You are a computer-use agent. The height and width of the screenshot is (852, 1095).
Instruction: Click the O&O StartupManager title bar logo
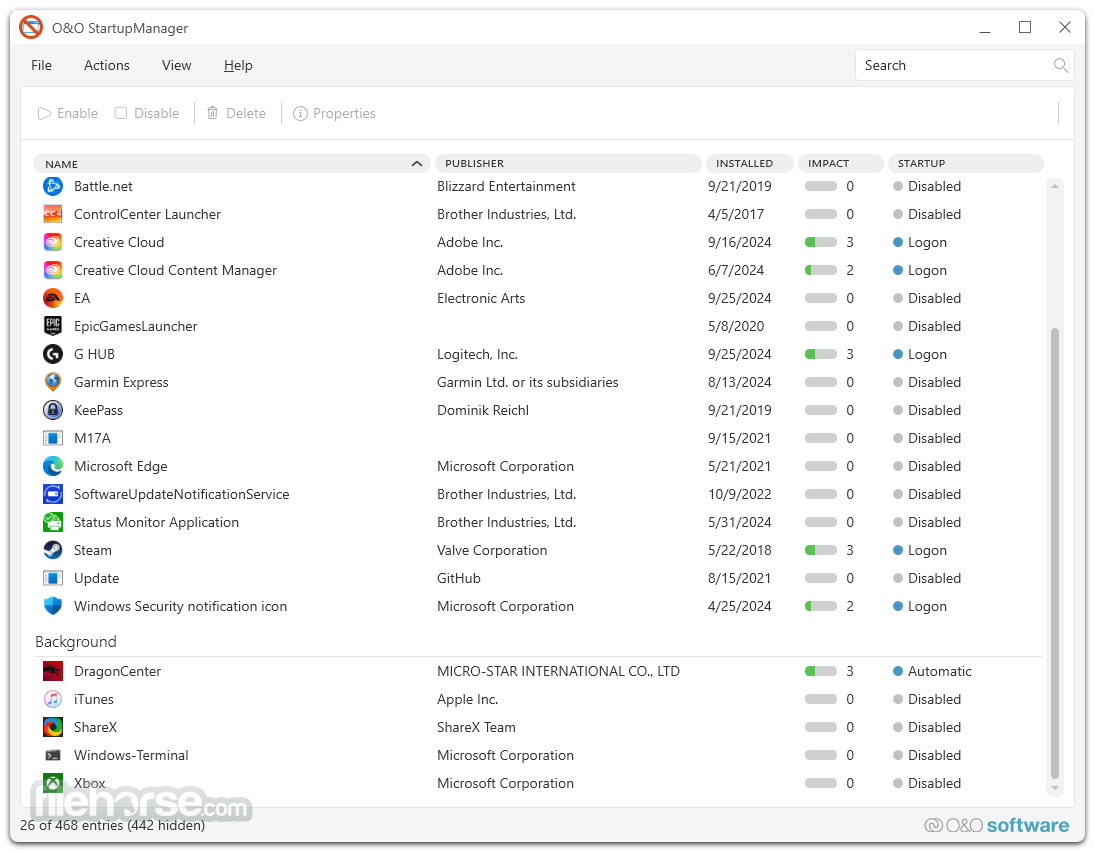(x=31, y=28)
